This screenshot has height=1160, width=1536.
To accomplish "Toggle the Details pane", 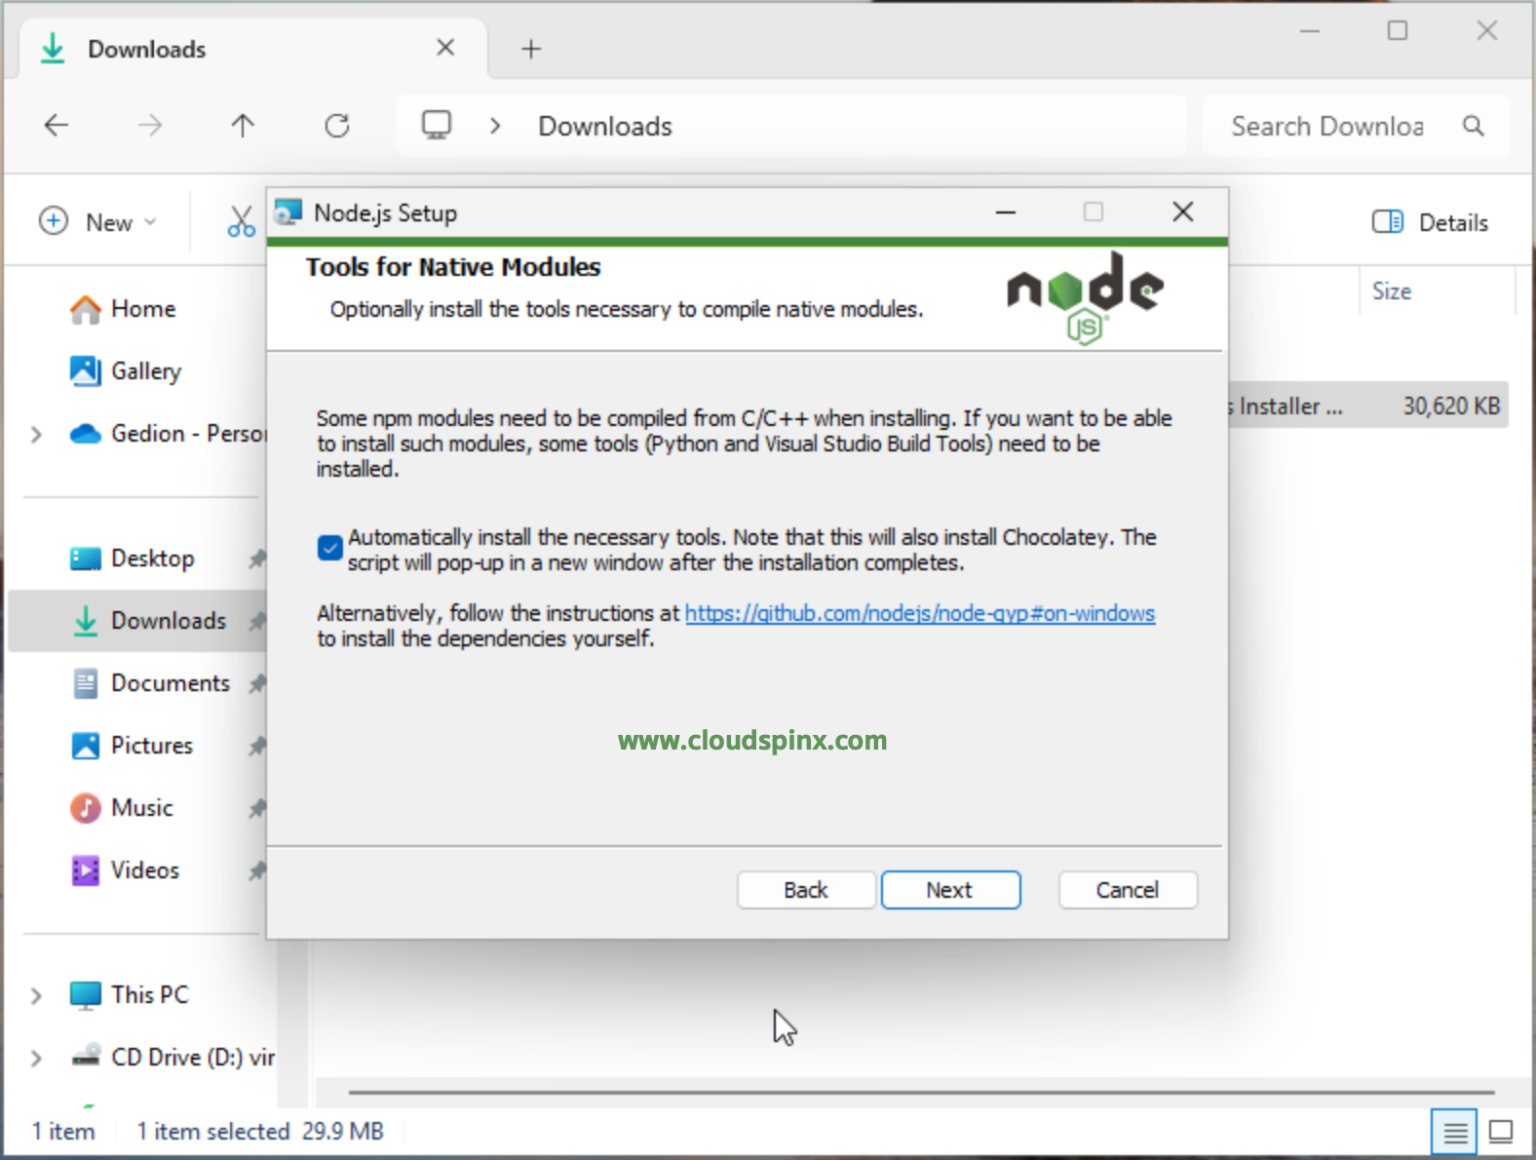I will 1428,221.
